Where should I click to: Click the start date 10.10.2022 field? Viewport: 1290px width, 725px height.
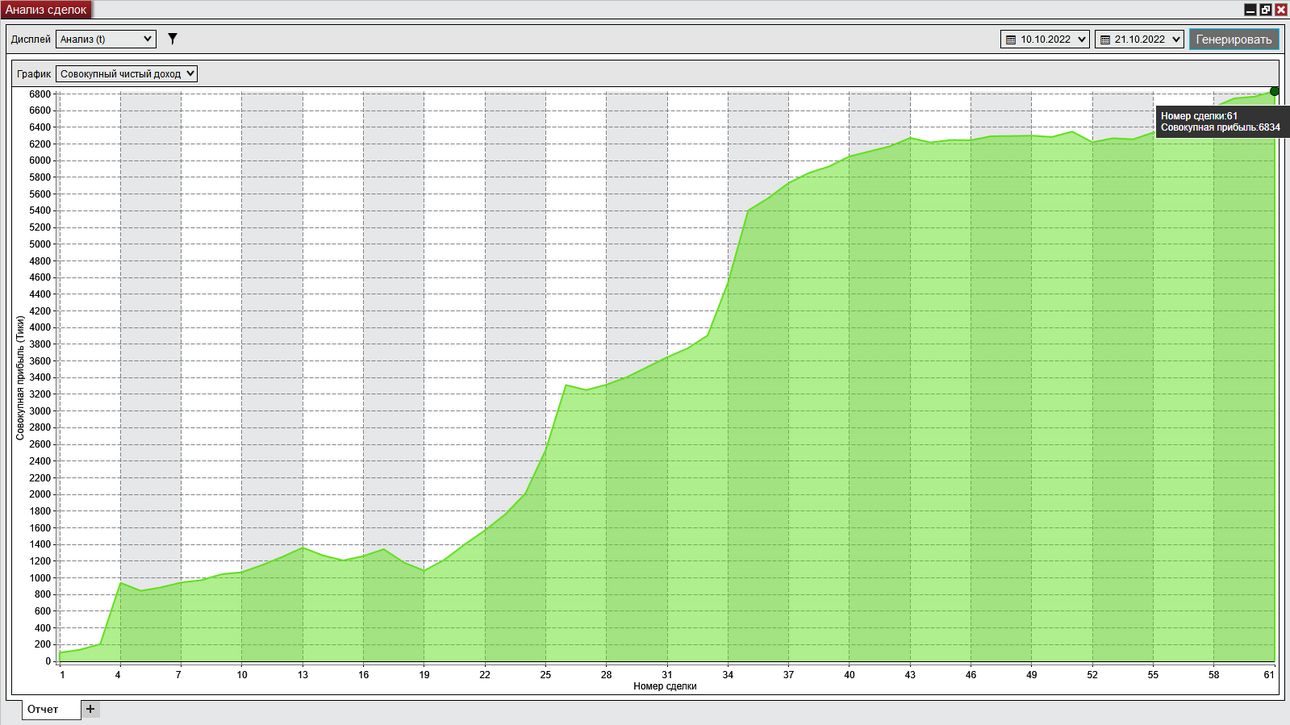[1045, 40]
